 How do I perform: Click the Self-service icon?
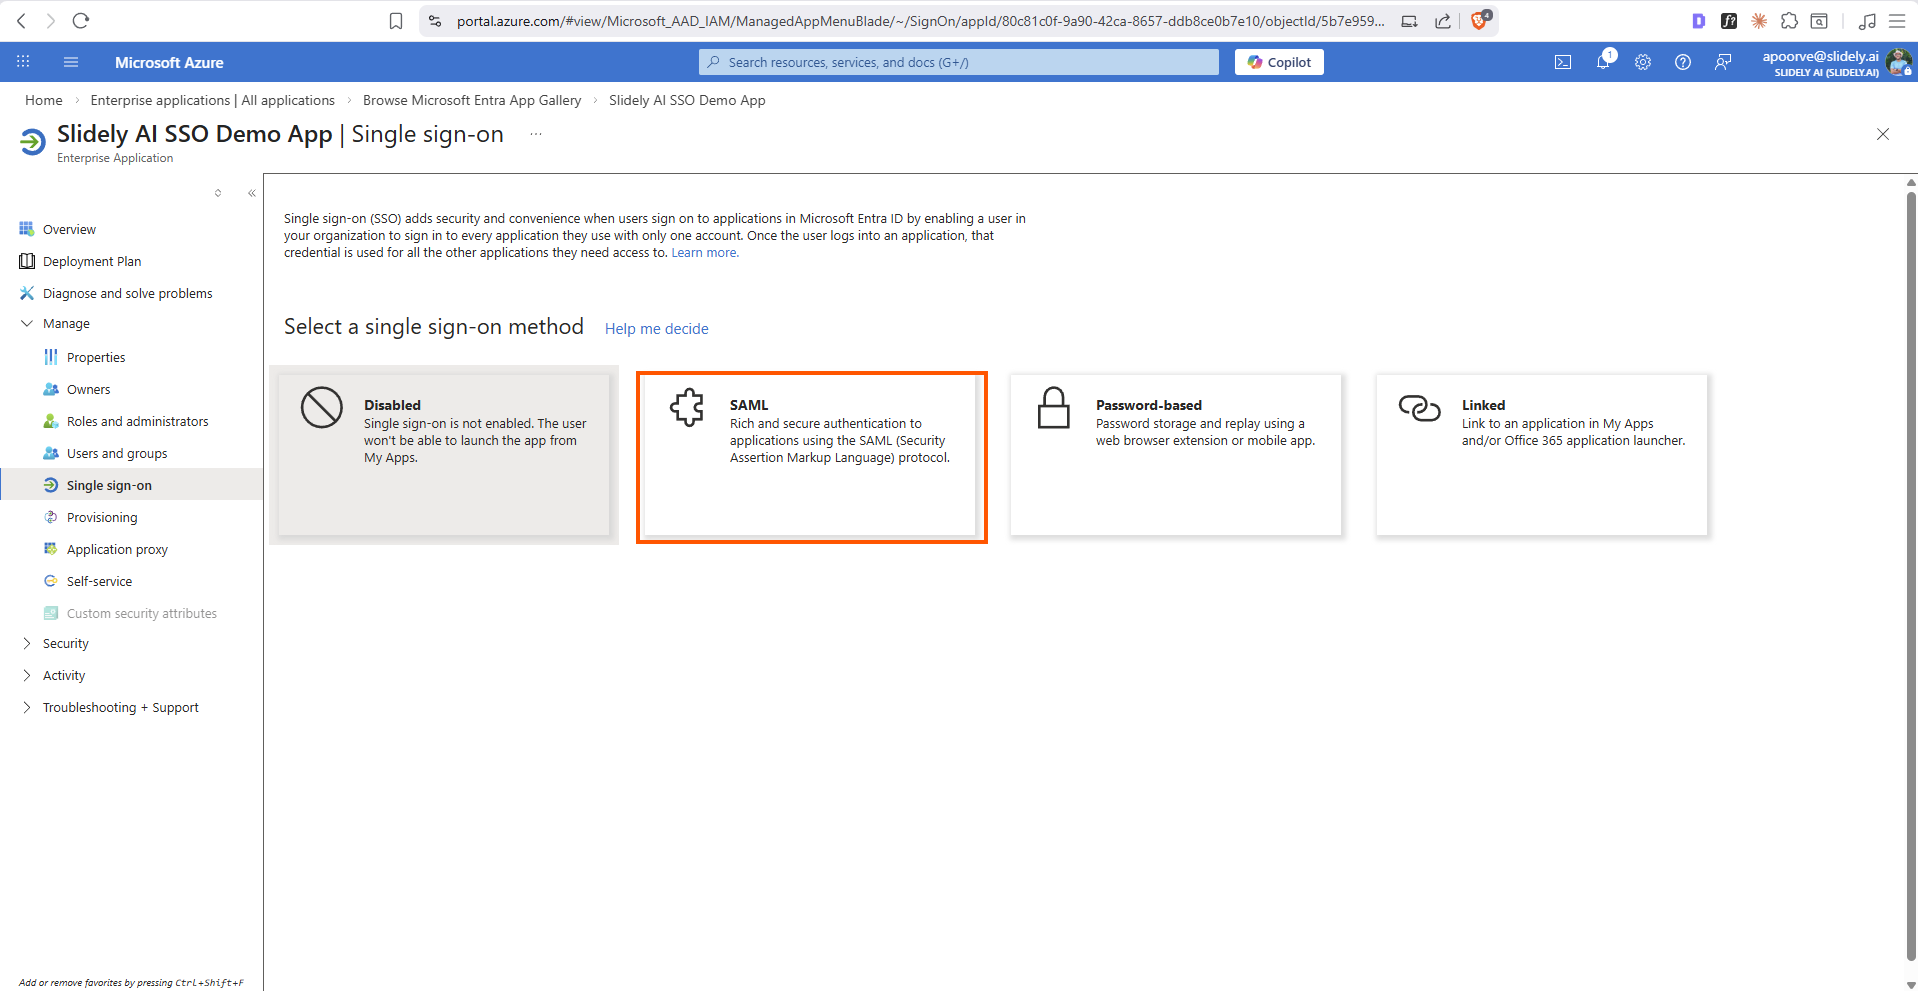coord(51,581)
